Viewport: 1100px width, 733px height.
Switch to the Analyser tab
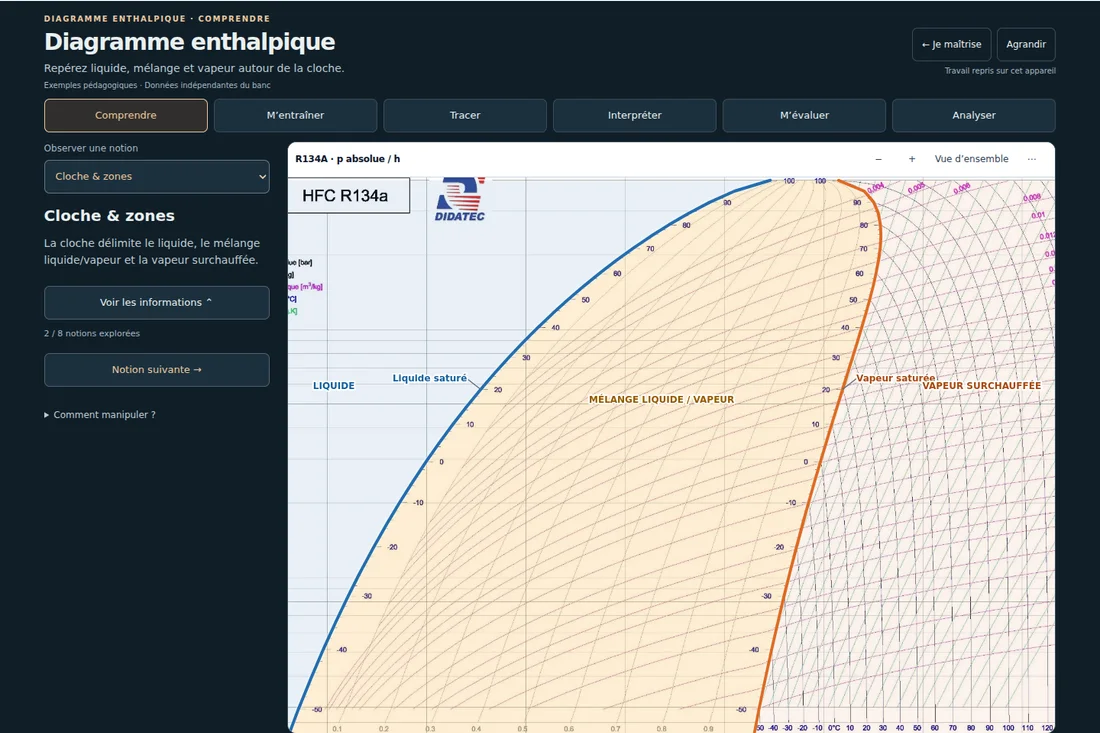click(x=974, y=115)
